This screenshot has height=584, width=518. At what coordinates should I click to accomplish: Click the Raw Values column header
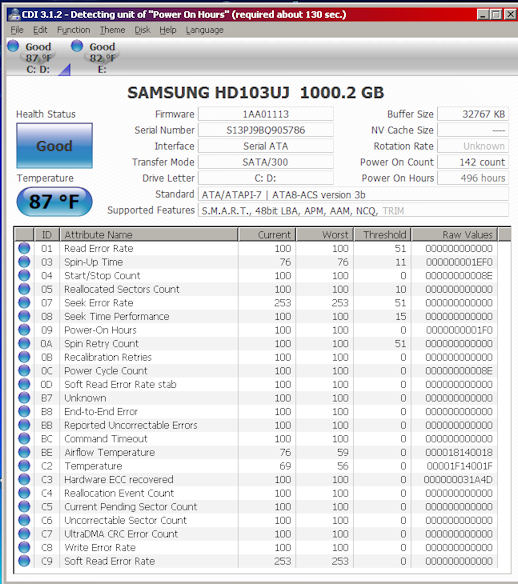point(455,235)
